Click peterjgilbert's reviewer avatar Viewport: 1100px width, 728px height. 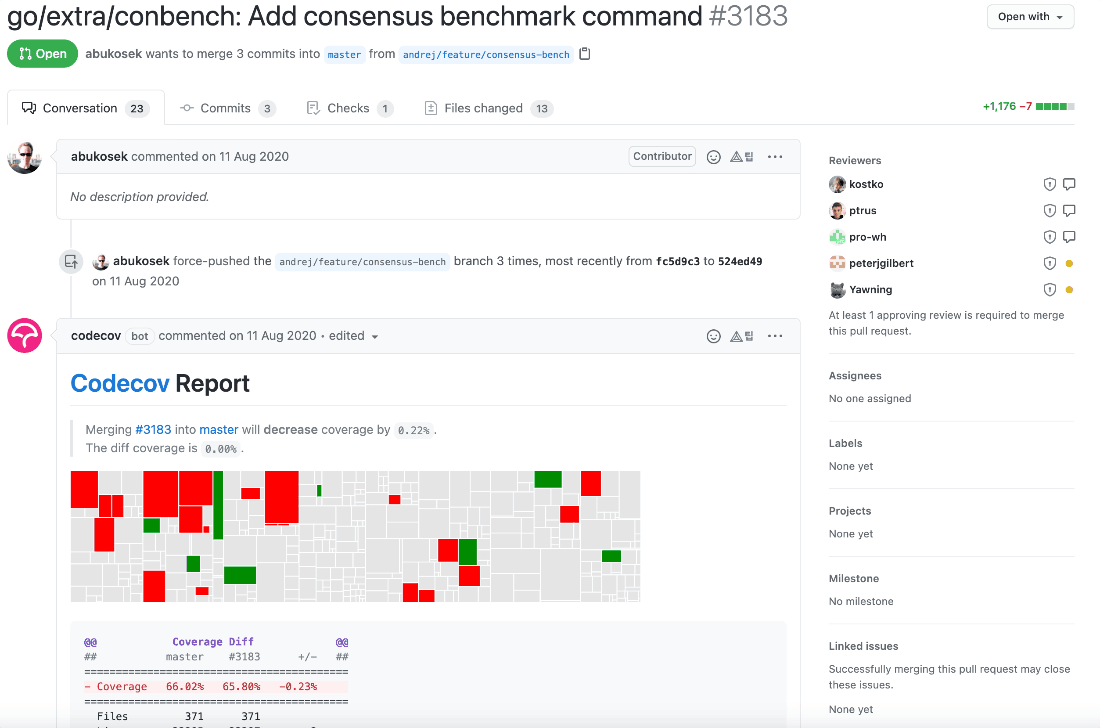837,263
